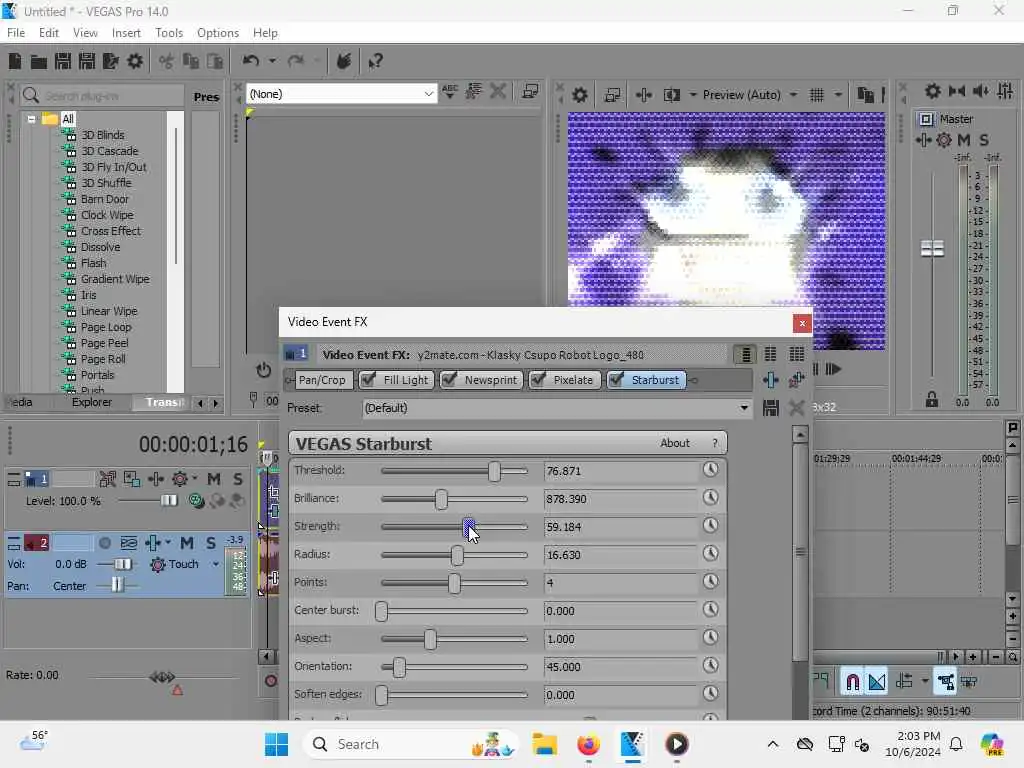Open the Preset (Default) dropdown
Screen dimensions: 1024x768
pos(556,408)
